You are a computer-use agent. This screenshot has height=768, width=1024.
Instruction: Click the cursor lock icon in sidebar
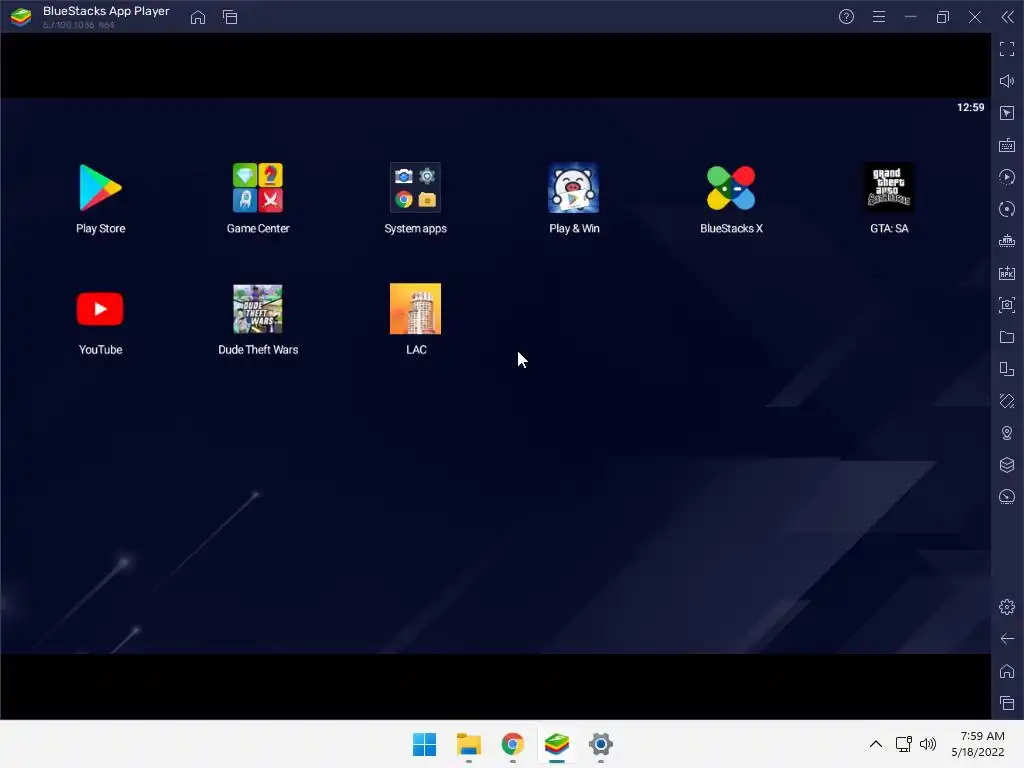click(x=1007, y=113)
